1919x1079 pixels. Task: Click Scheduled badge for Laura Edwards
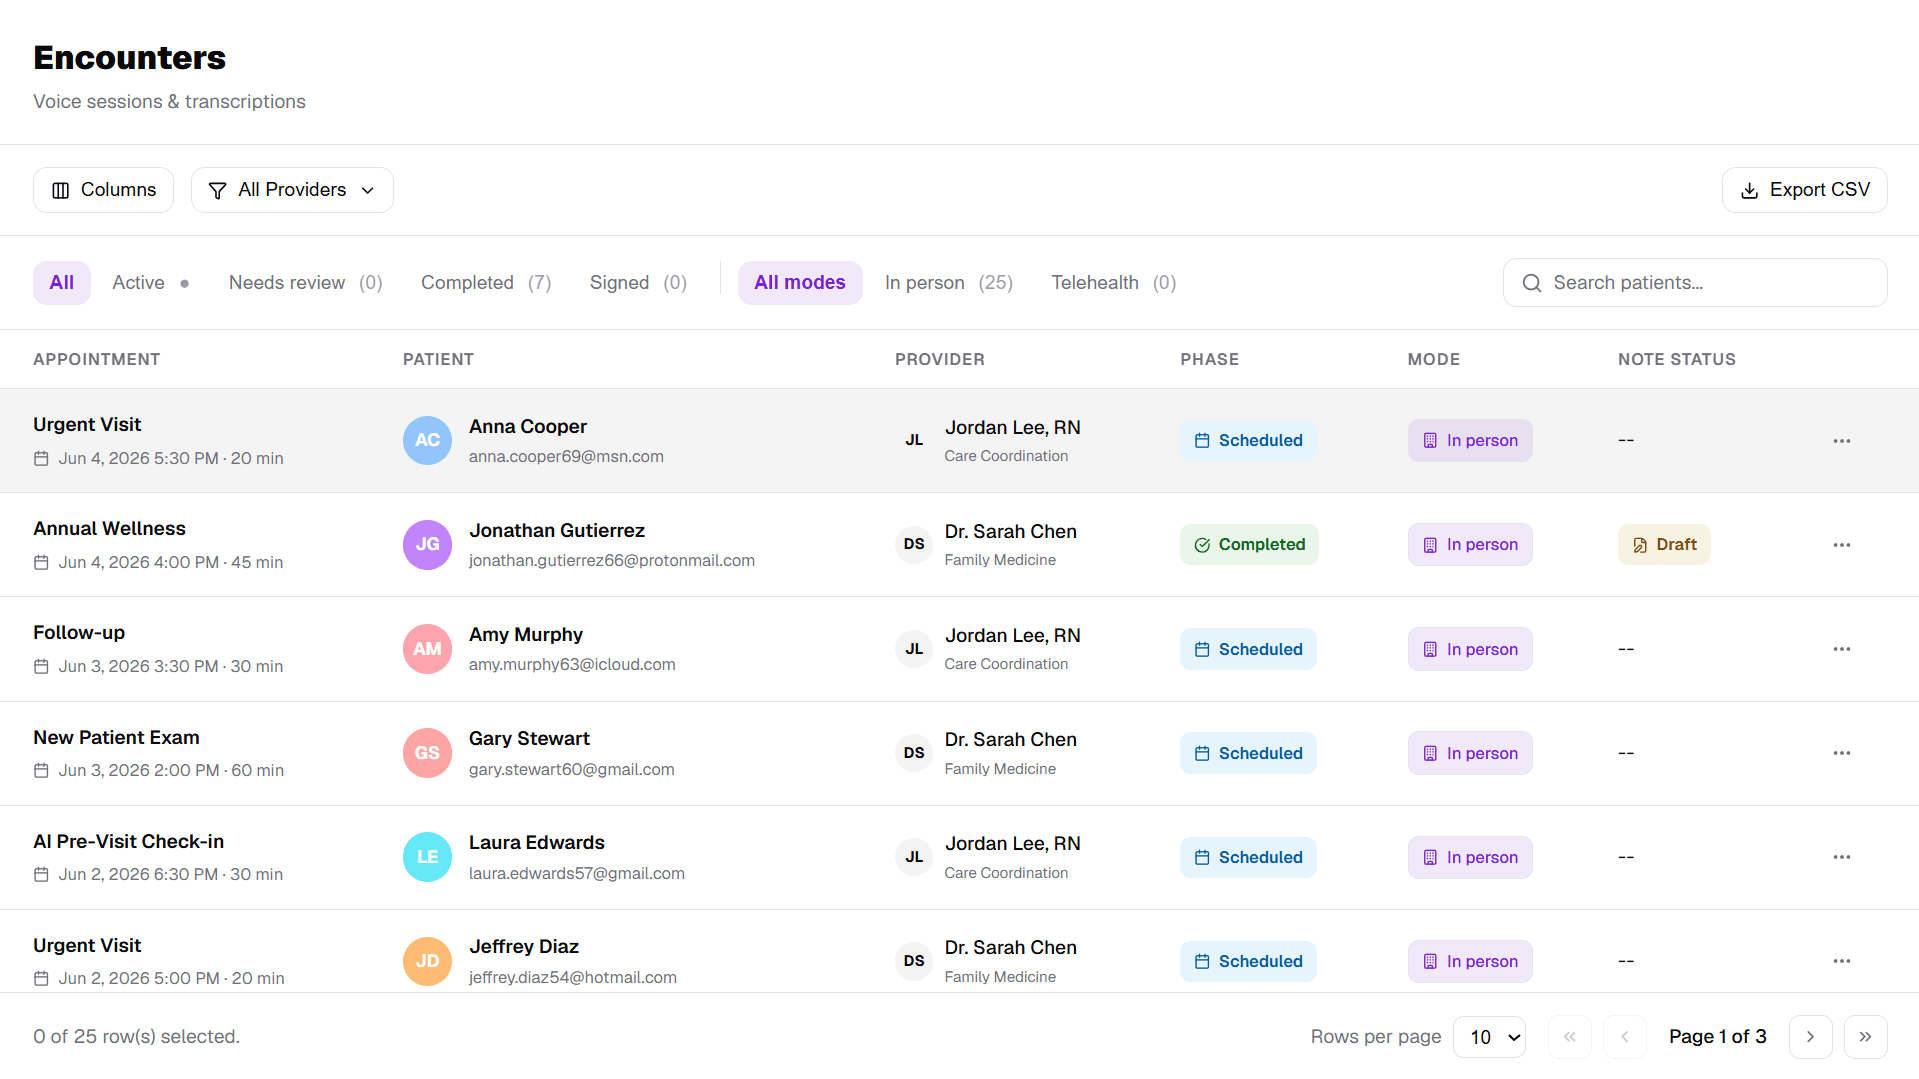click(x=1248, y=857)
